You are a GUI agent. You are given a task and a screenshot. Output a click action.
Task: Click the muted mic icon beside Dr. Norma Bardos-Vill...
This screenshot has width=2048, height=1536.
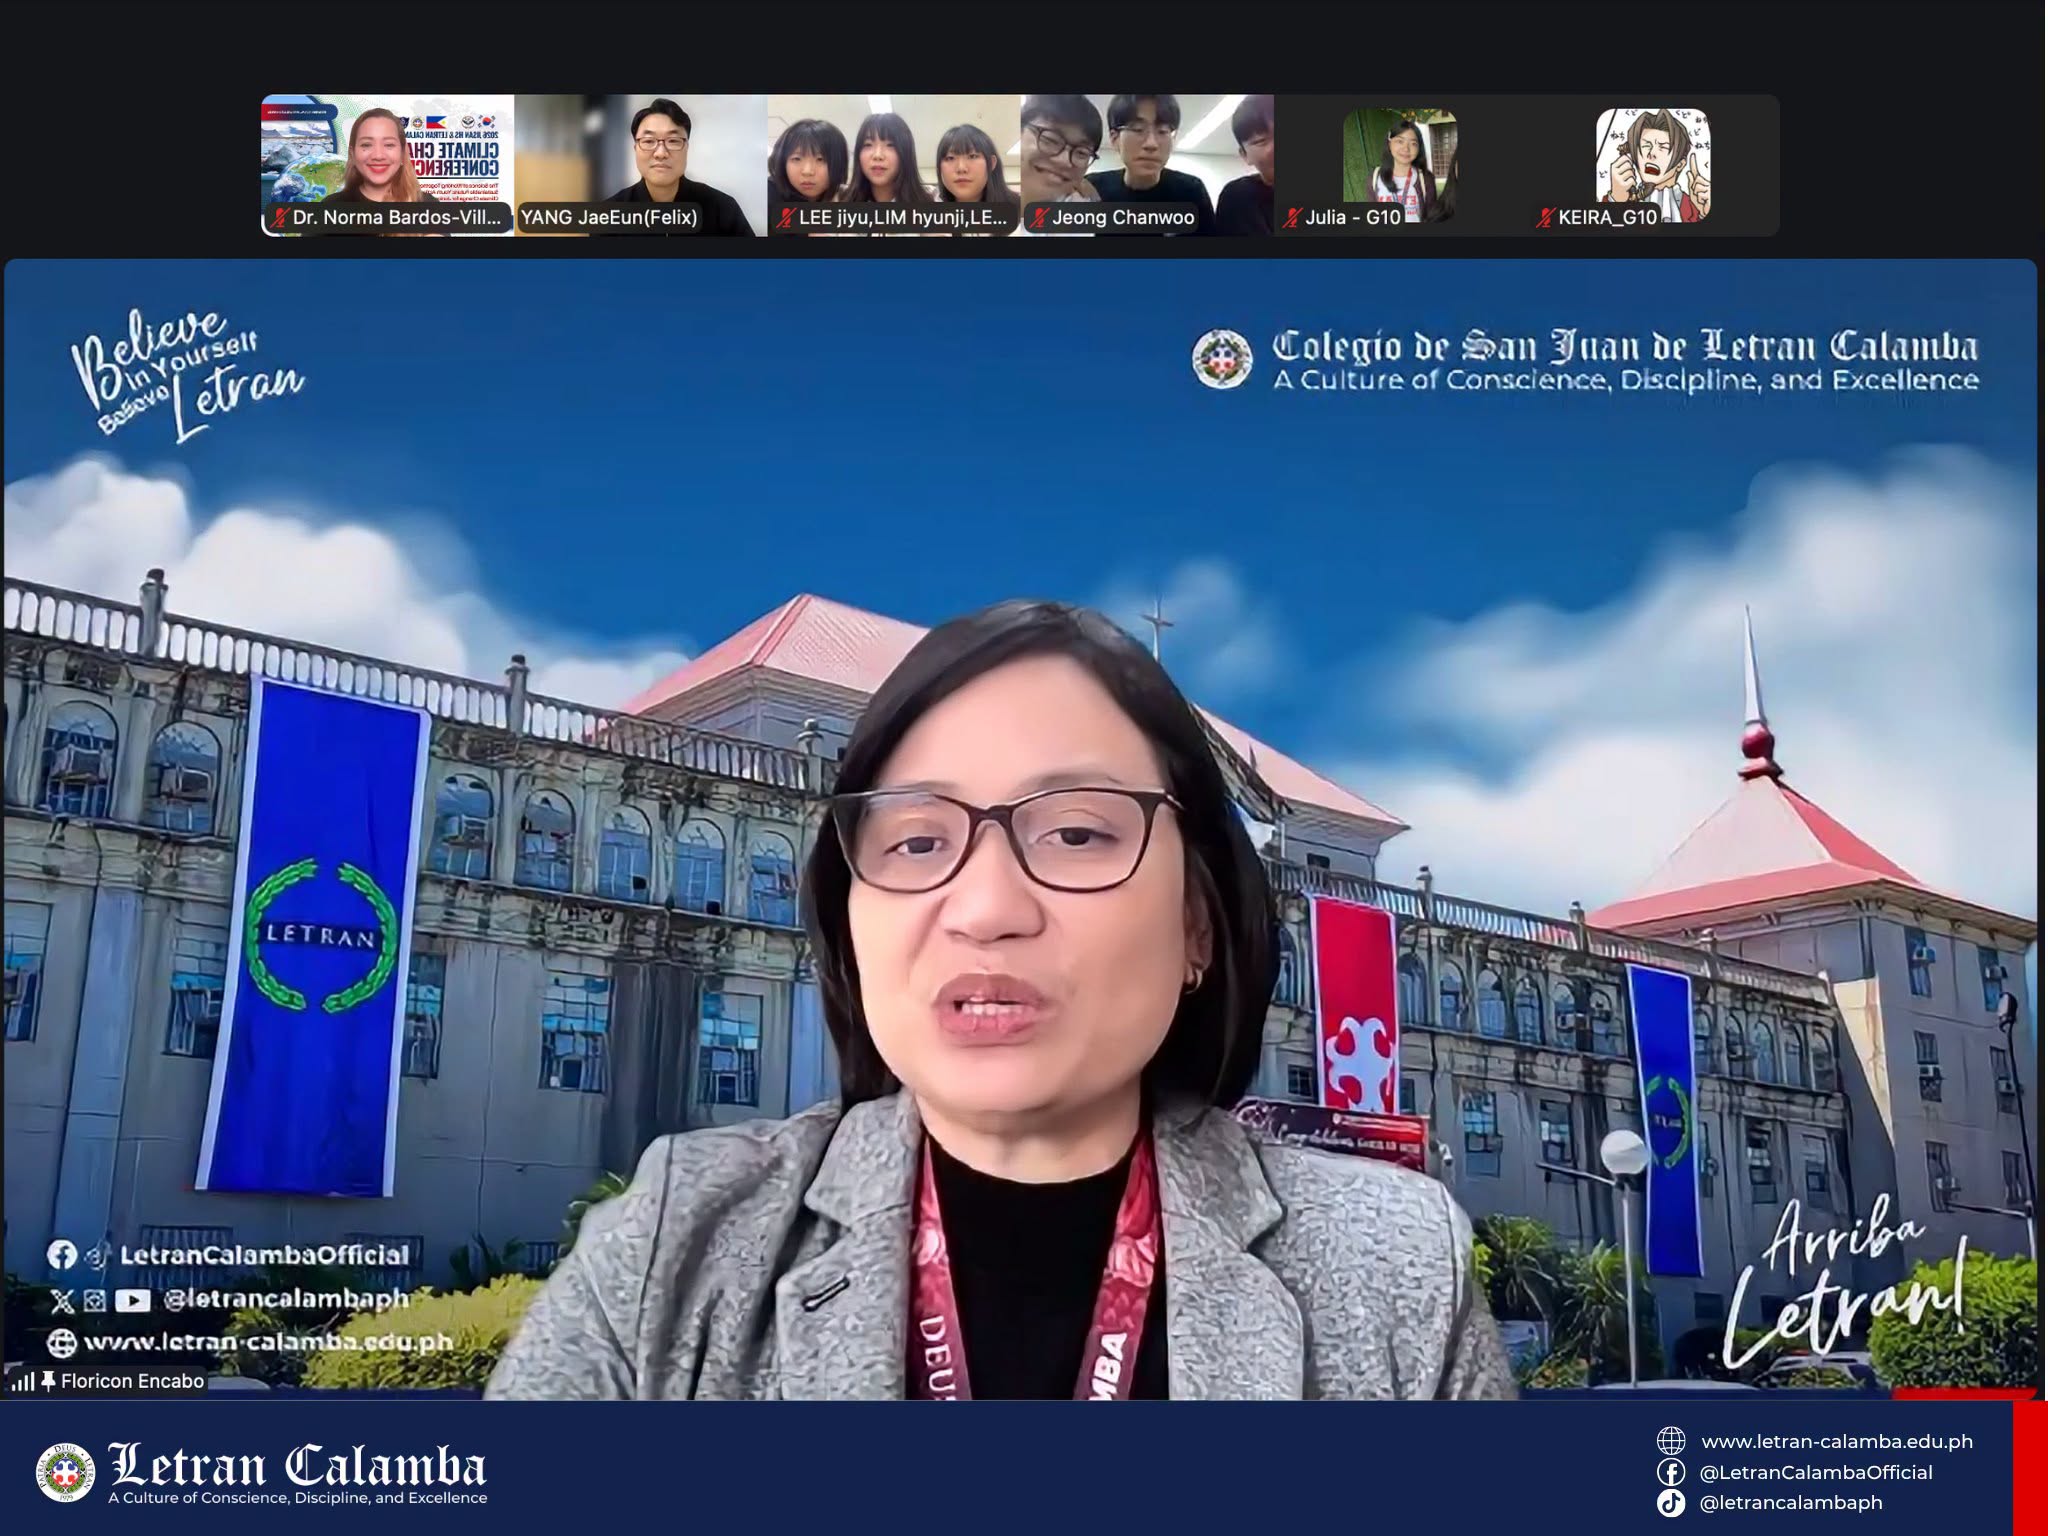click(x=281, y=217)
